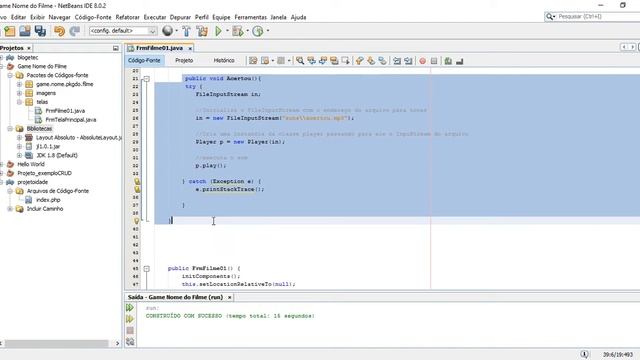640x360 pixels.
Task: Click the globe browser icon in the main toolbar
Action: (167, 31)
